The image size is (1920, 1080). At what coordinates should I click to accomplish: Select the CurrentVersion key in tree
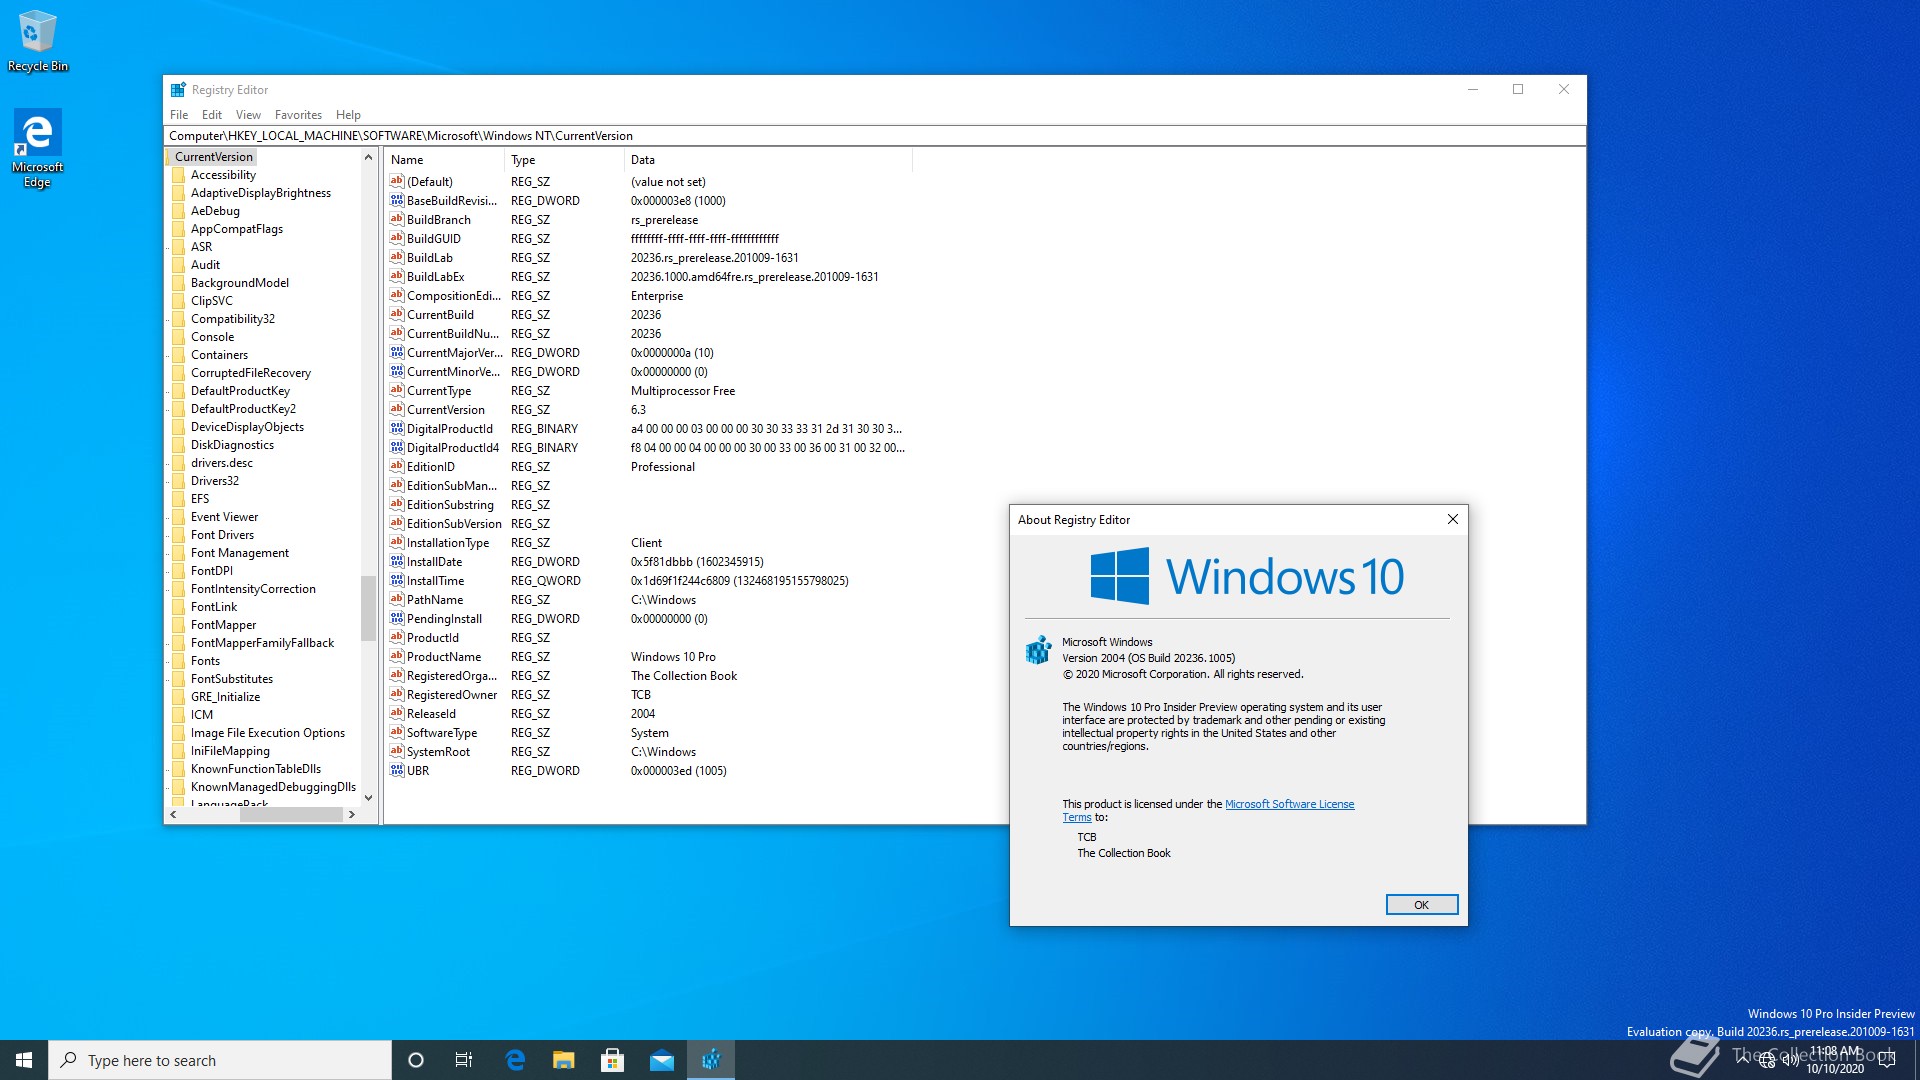[x=214, y=157]
